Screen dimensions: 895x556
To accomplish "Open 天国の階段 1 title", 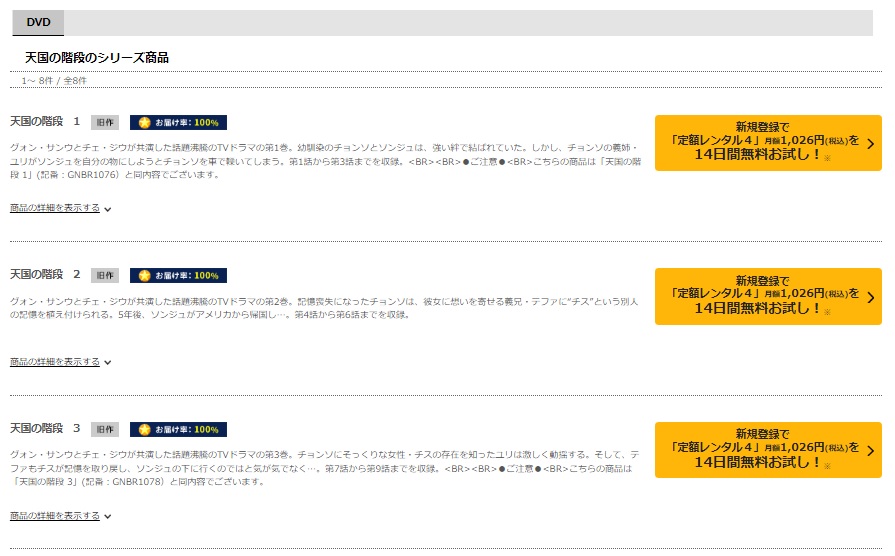I will [45, 122].
